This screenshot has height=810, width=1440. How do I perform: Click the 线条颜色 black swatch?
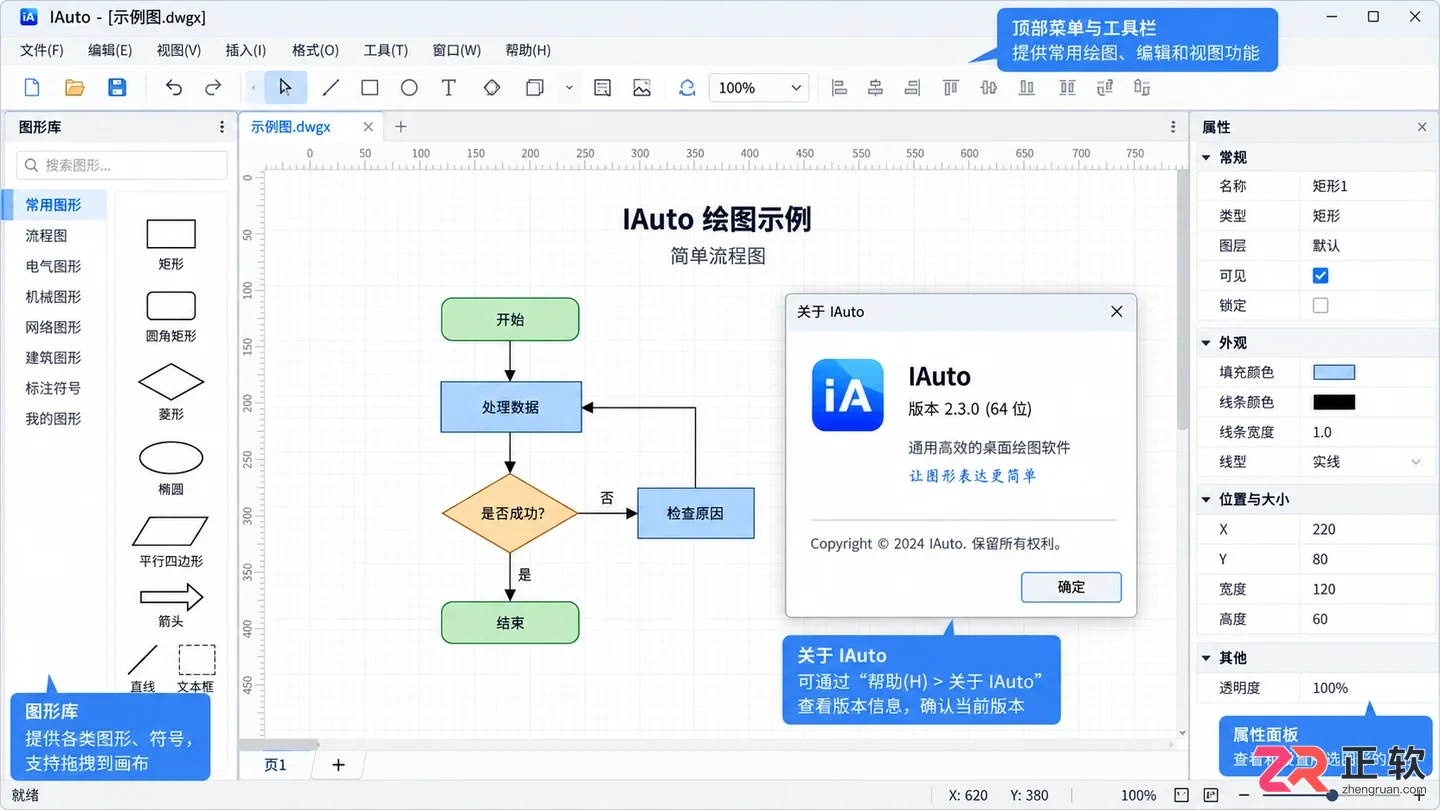point(1334,402)
